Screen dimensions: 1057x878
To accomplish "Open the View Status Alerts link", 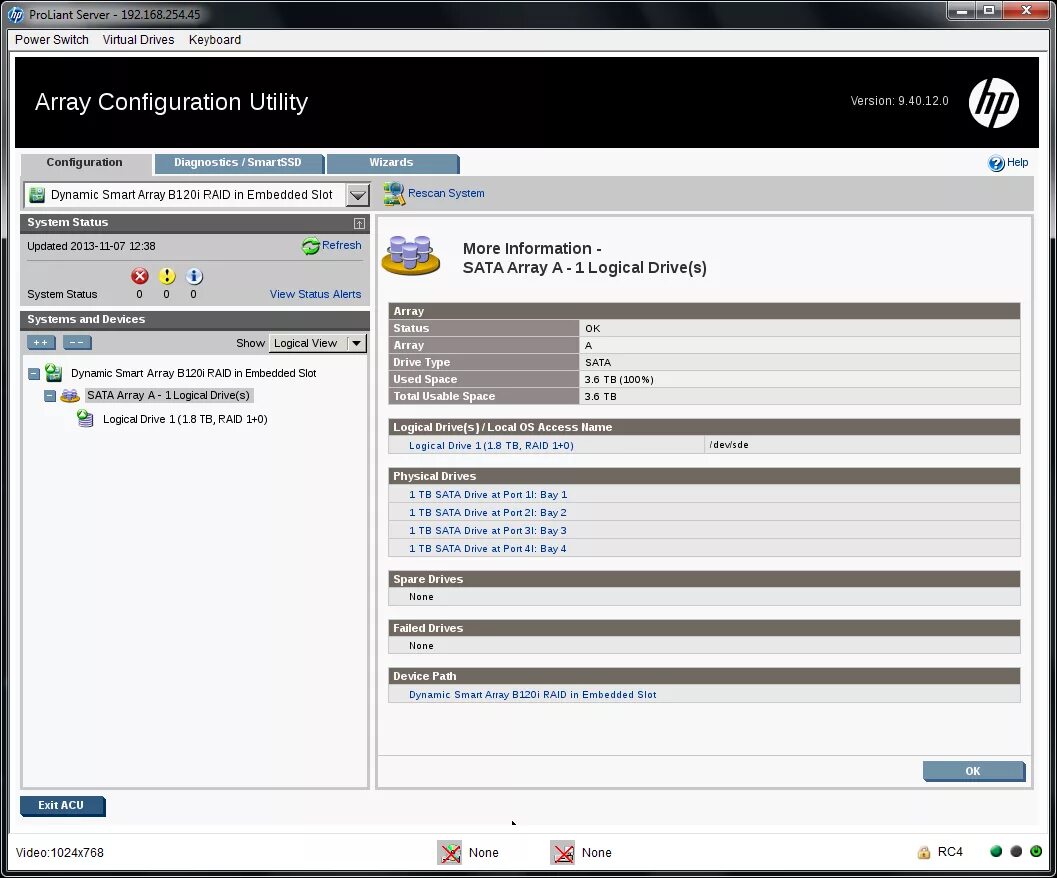I will [x=315, y=294].
